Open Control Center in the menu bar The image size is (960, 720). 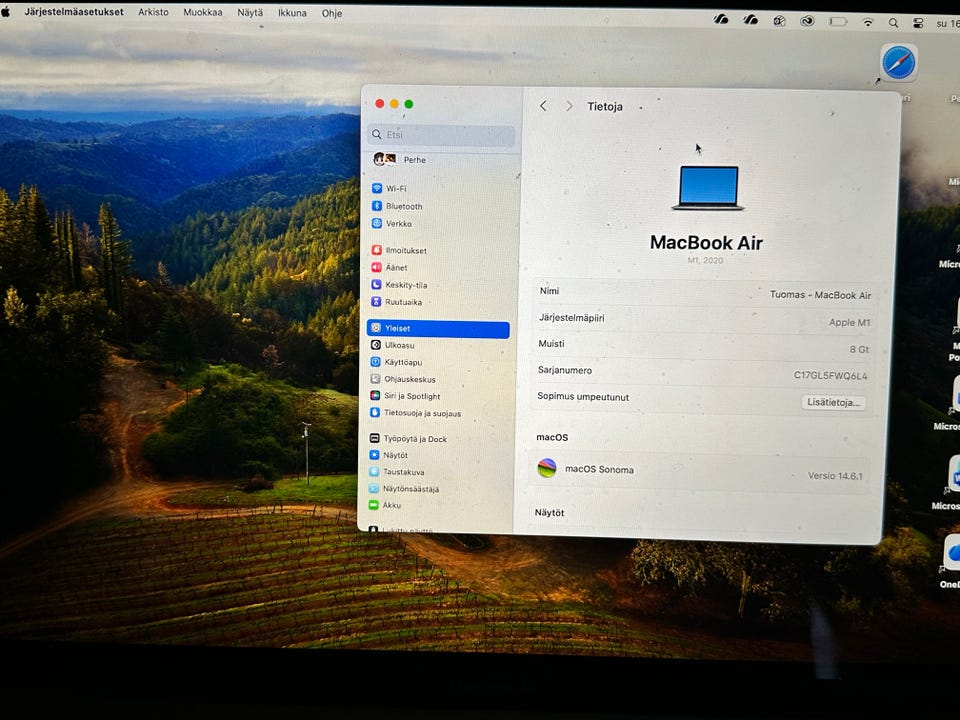tap(918, 23)
